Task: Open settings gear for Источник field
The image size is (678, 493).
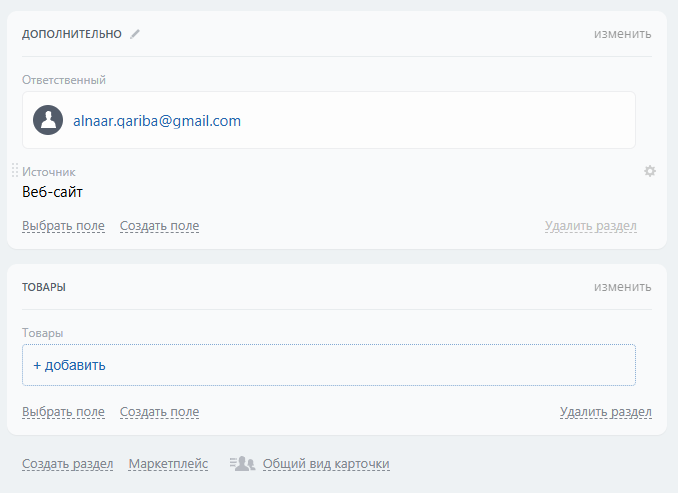Action: [x=650, y=171]
